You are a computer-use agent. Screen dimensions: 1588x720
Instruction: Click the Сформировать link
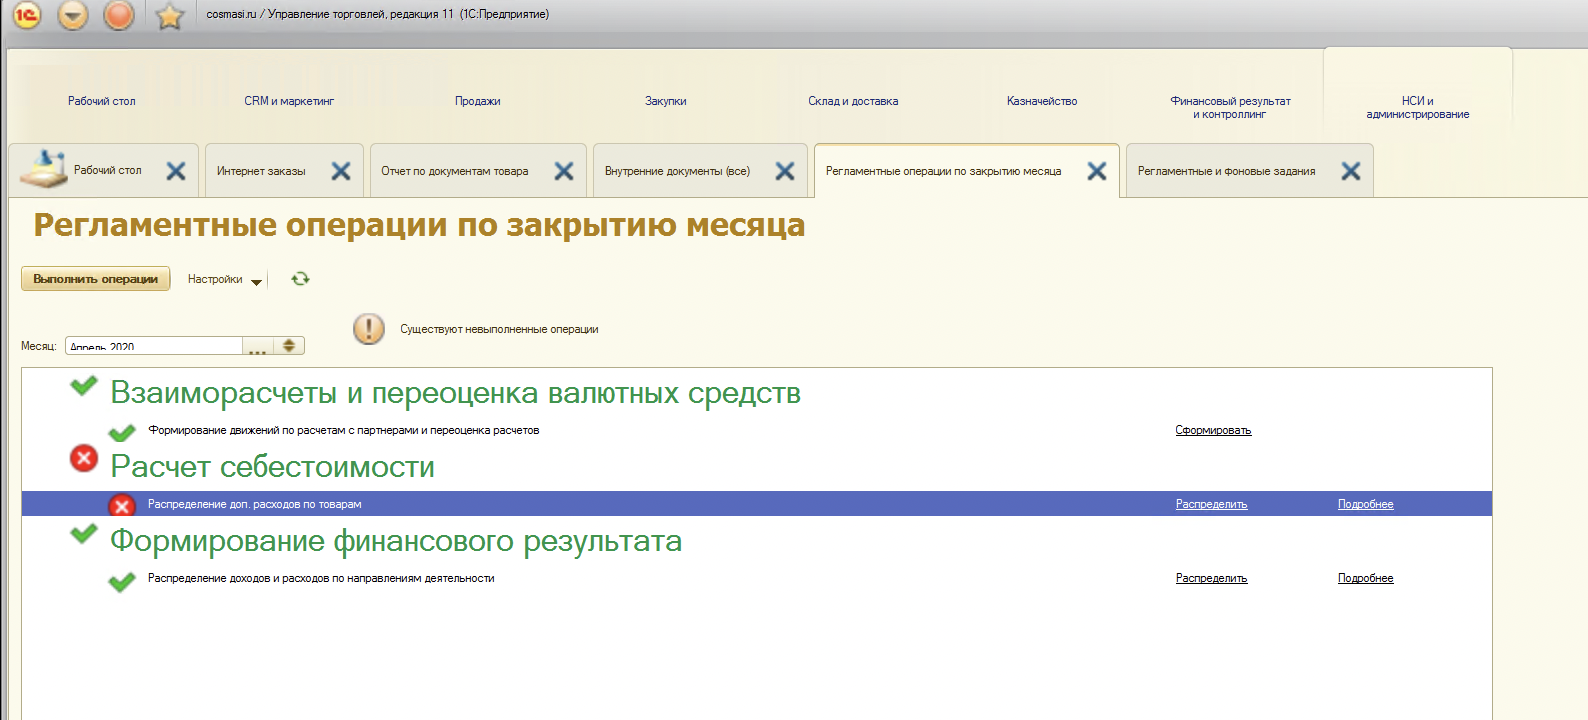tap(1213, 430)
